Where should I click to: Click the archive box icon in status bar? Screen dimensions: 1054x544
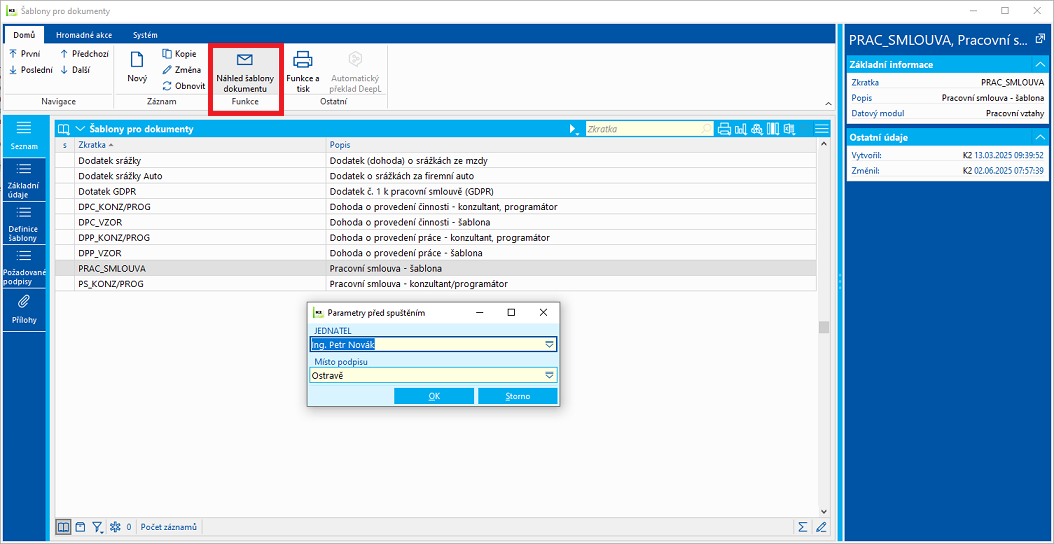click(80, 527)
